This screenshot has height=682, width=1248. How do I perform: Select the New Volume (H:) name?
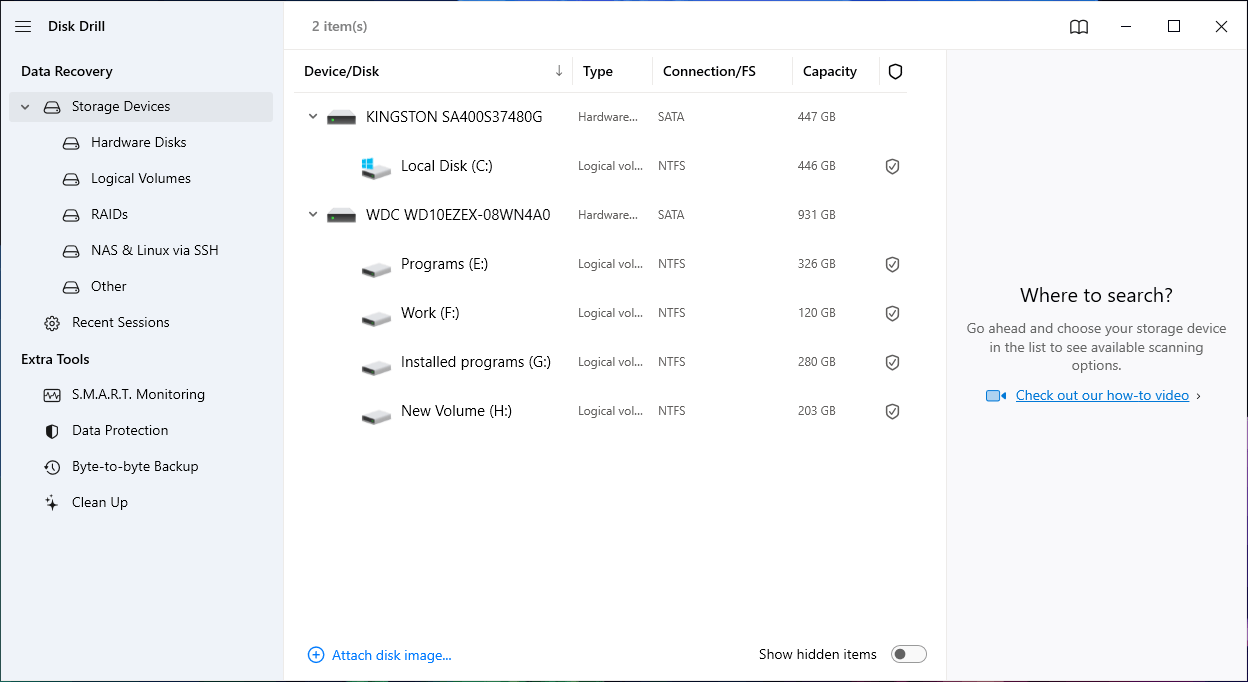[456, 410]
